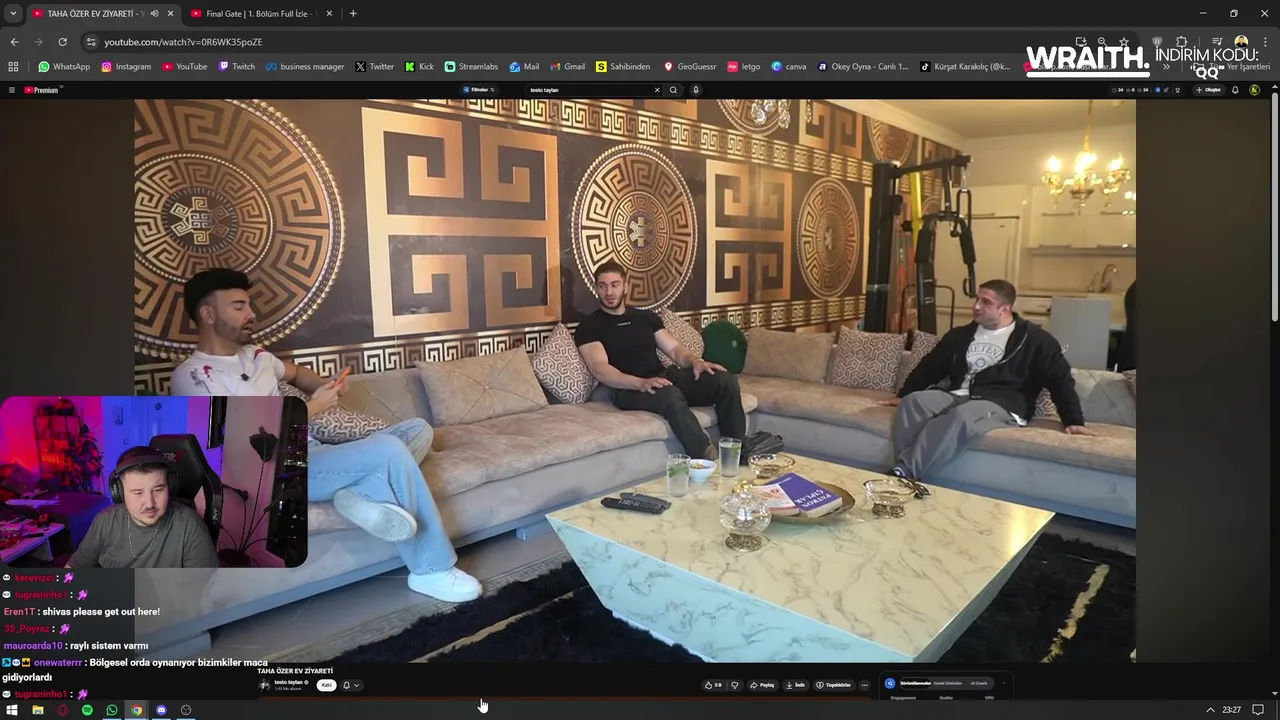The height and width of the screenshot is (720, 1280).
Task: Click the mauroarda10 chat username
Action: [33, 646]
